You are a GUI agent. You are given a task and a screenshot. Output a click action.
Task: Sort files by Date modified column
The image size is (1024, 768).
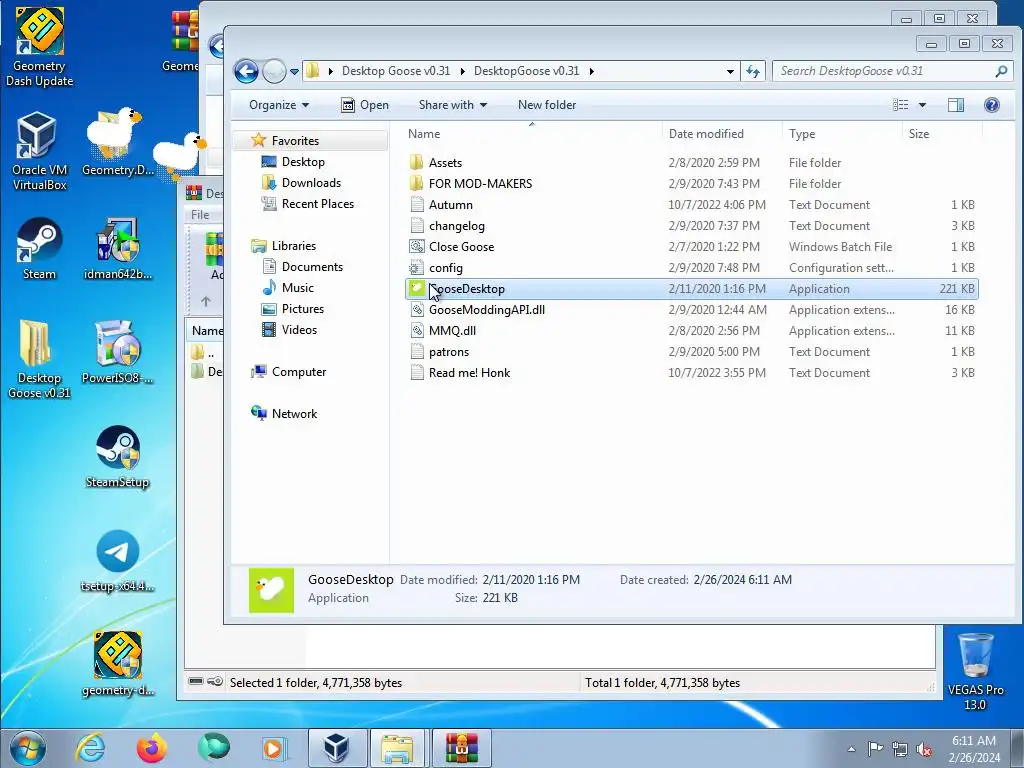click(722, 134)
